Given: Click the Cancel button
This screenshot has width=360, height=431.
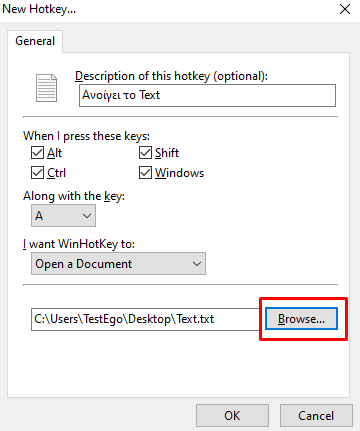Looking at the screenshot, I should coord(316,415).
